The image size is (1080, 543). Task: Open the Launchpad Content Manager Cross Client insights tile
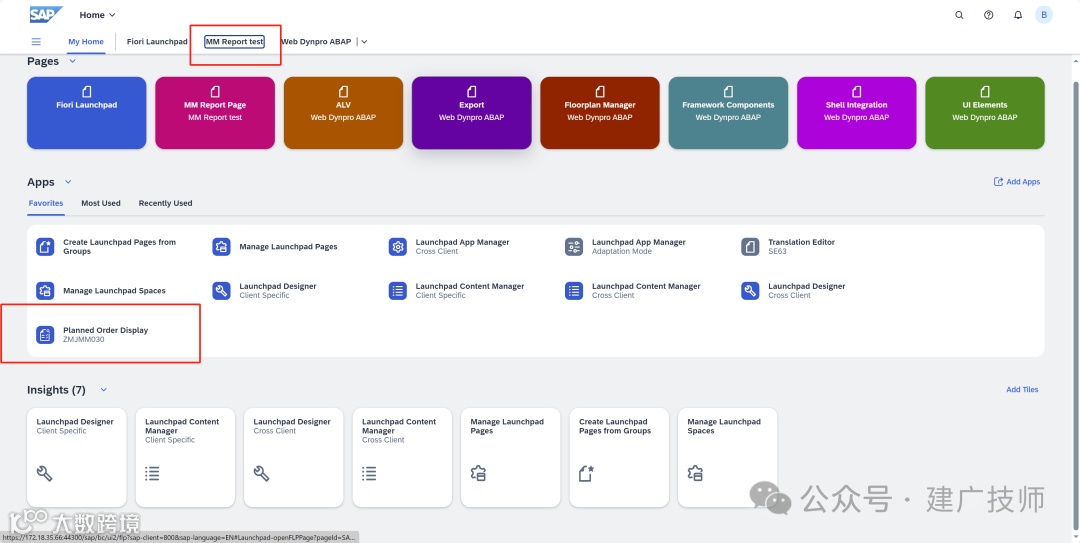coord(402,458)
